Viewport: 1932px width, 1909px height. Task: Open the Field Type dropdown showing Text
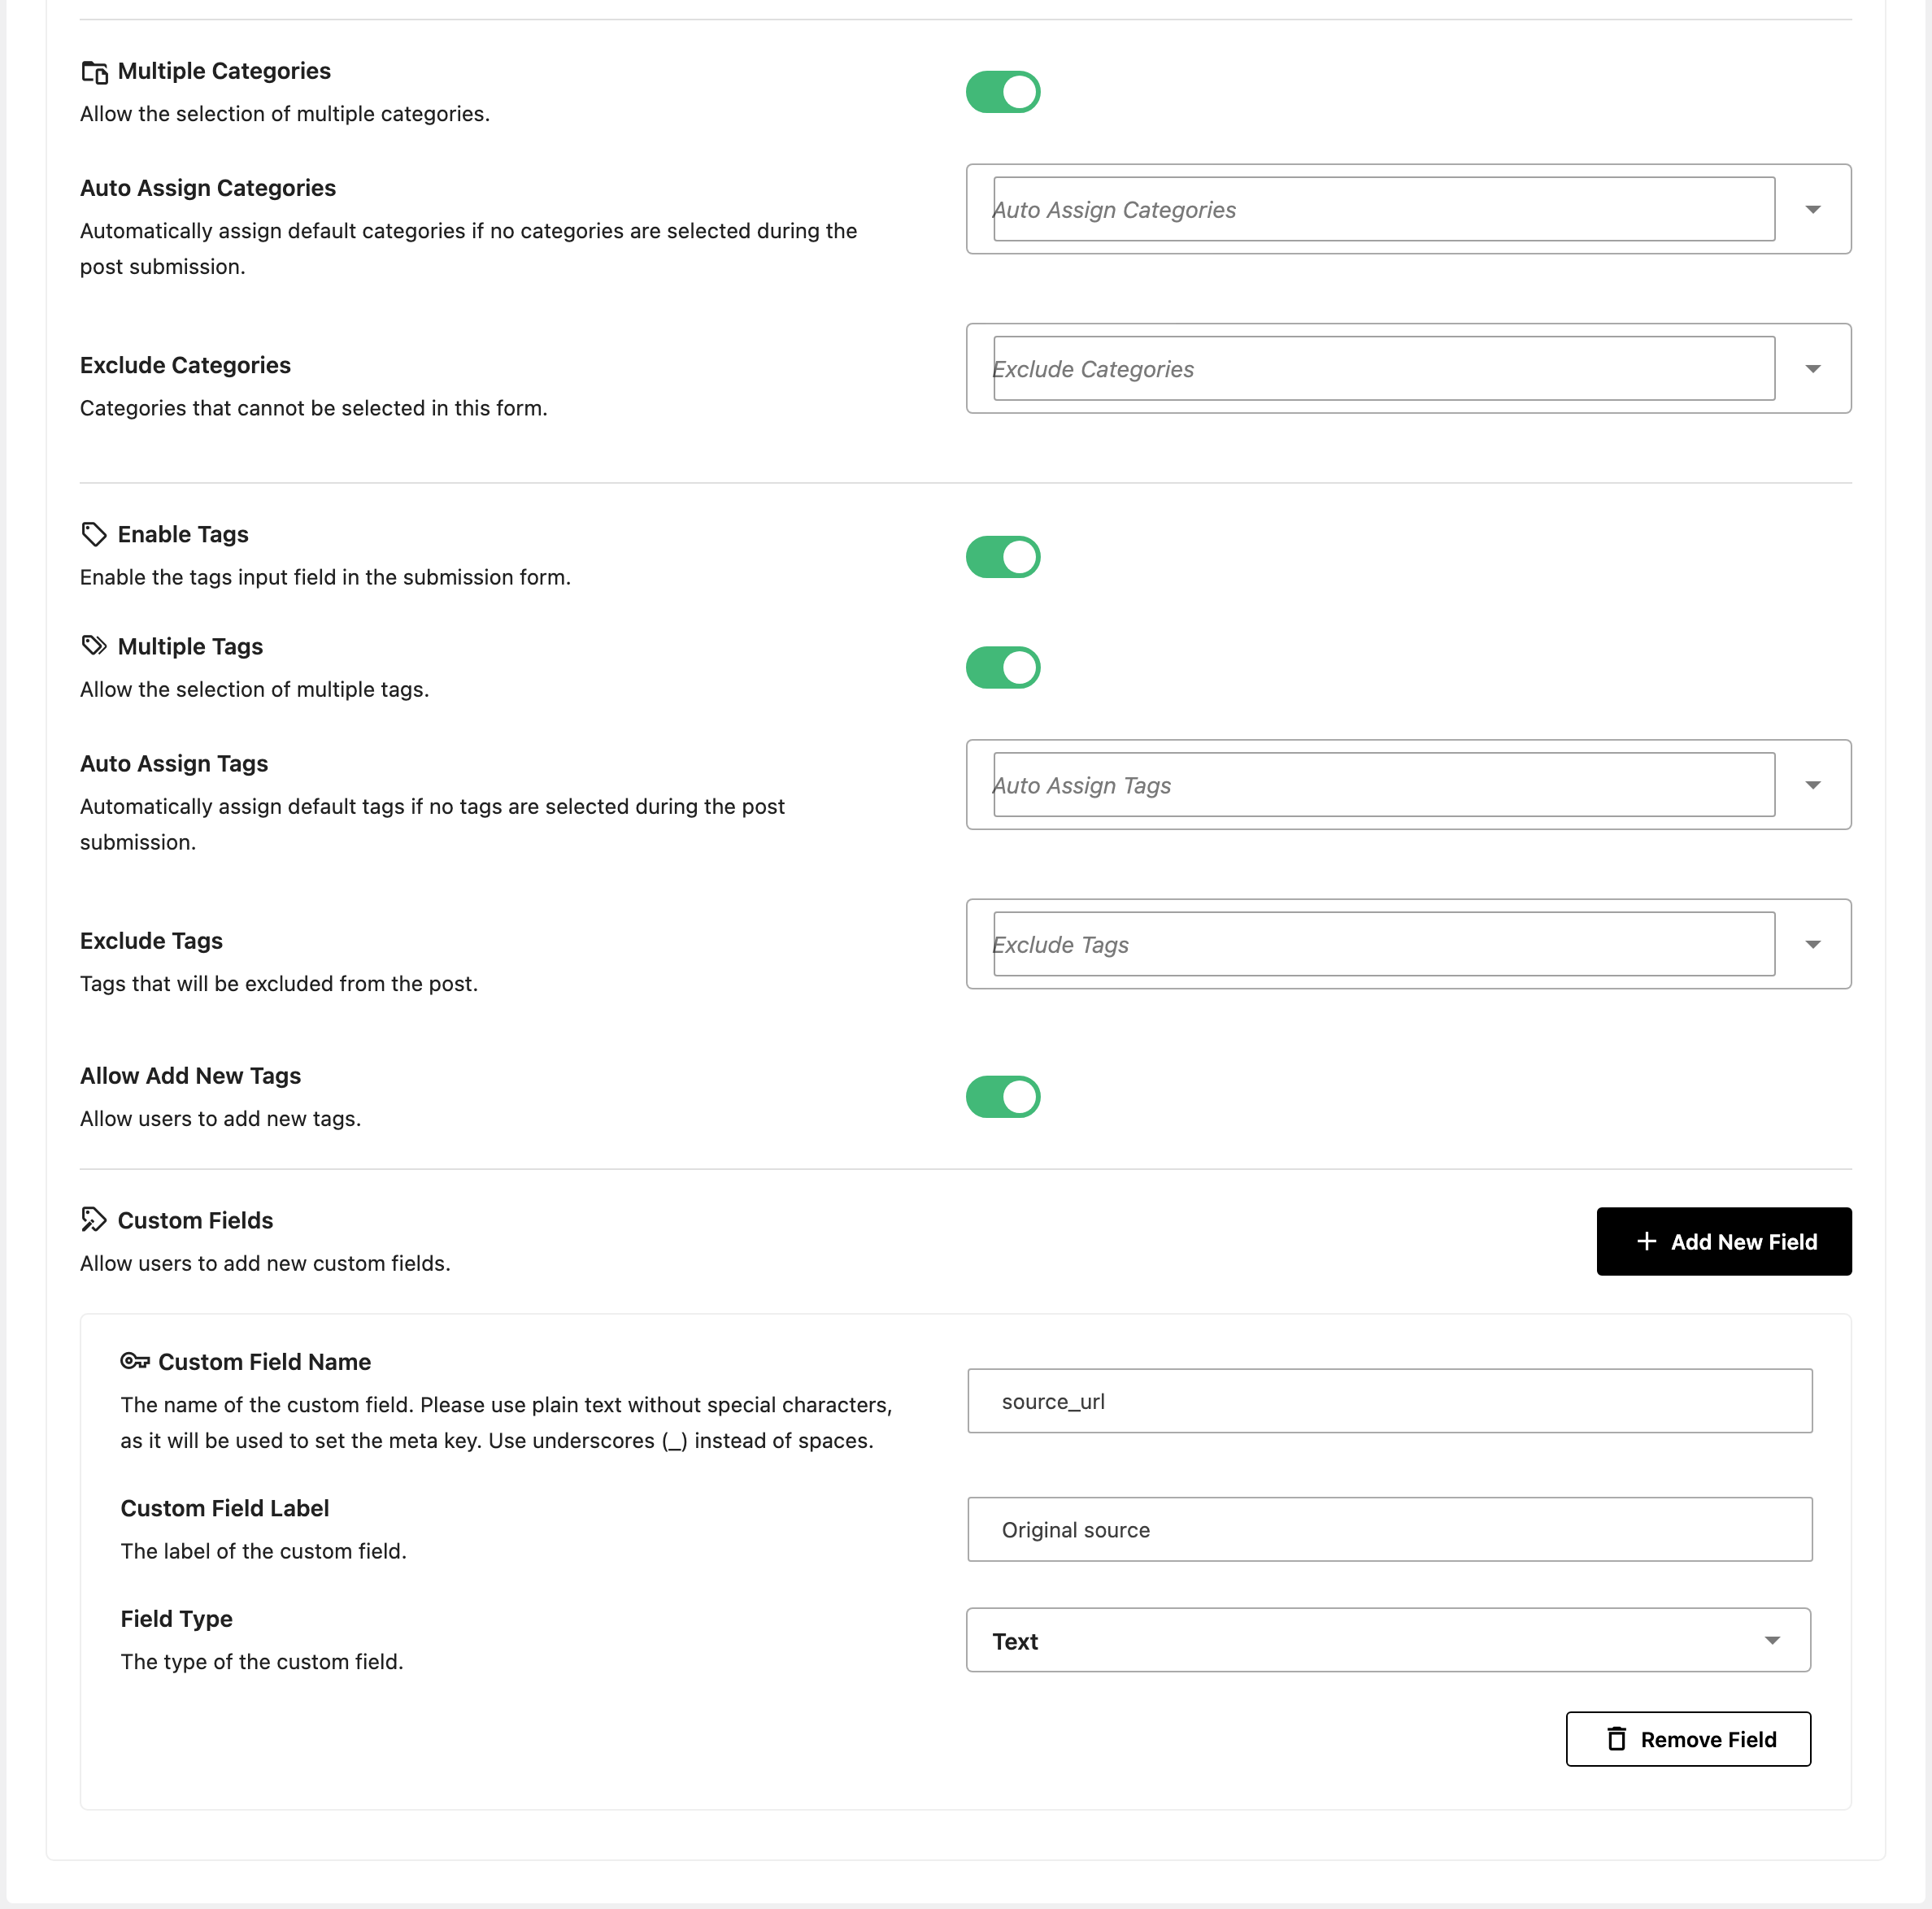pos(1388,1640)
